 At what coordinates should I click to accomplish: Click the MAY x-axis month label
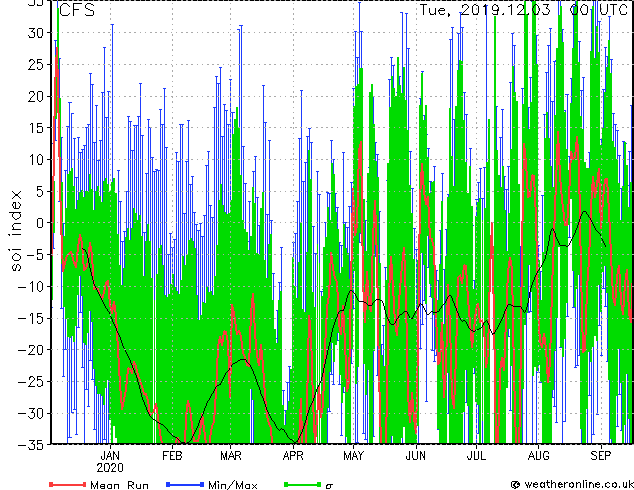(353, 456)
